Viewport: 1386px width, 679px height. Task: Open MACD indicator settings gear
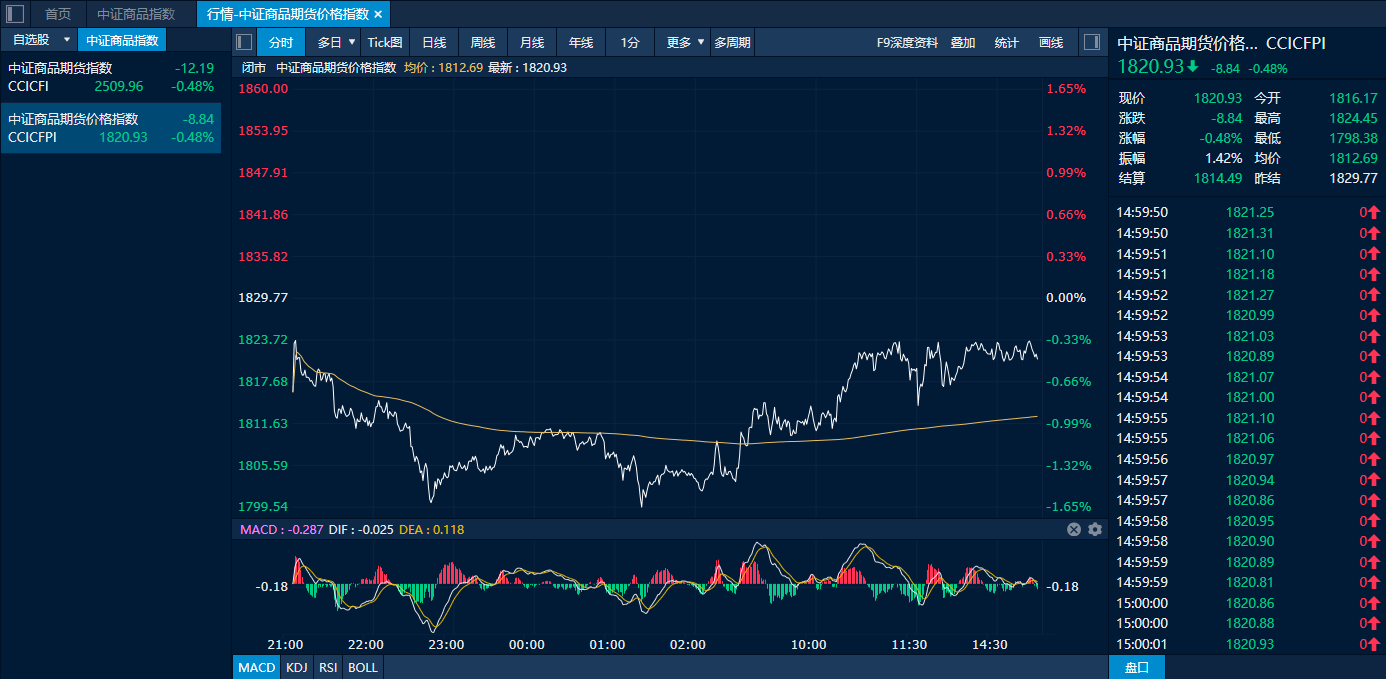coord(1095,529)
